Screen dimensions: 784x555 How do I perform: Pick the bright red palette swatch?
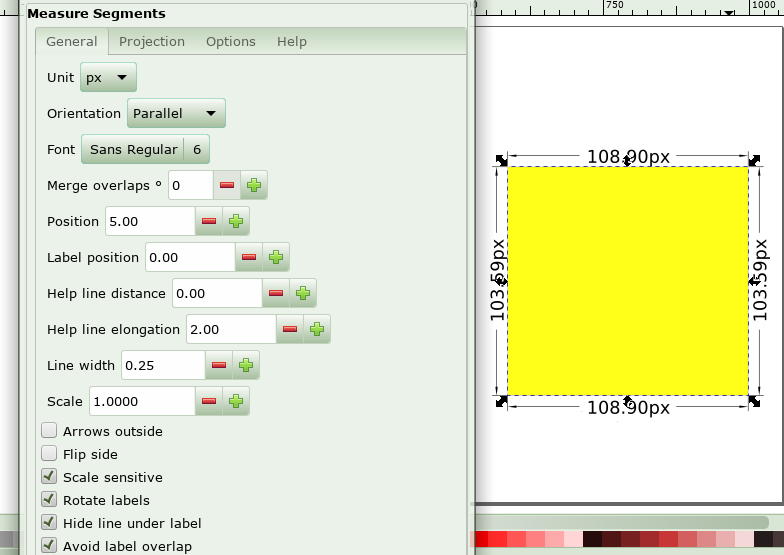pyautogui.click(x=498, y=539)
